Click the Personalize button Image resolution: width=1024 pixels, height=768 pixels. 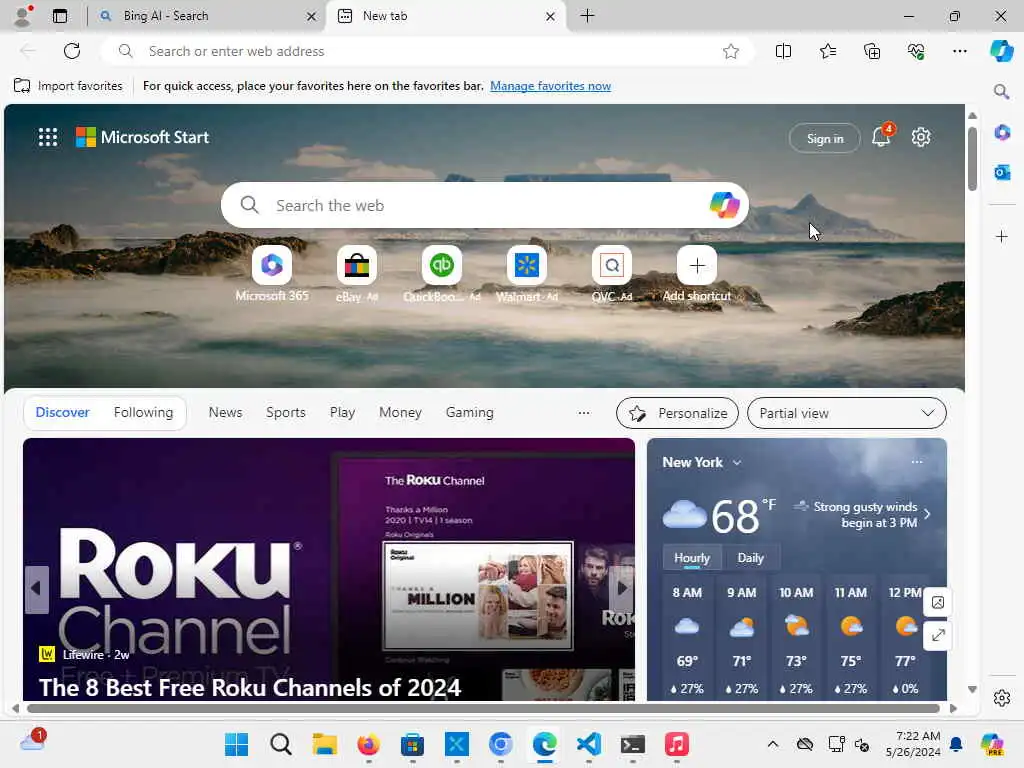677,413
